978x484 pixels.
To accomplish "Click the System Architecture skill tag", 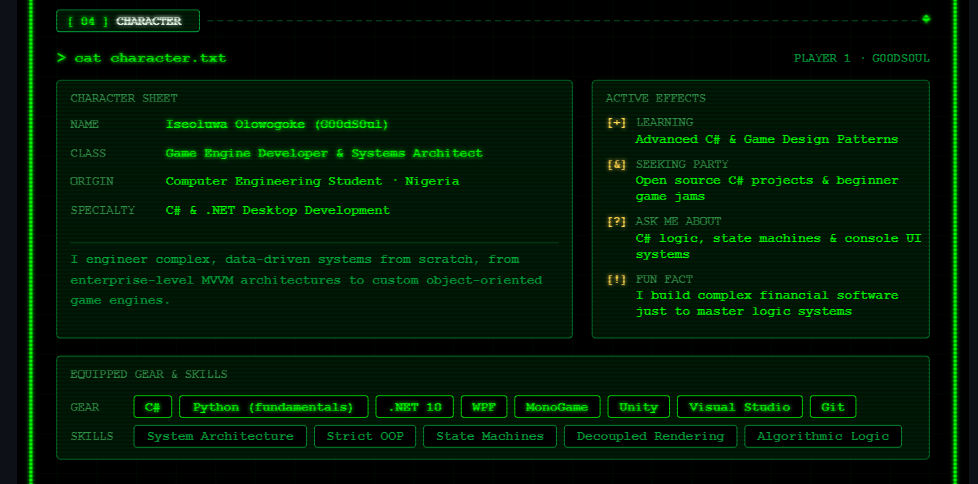I will click(x=220, y=437).
